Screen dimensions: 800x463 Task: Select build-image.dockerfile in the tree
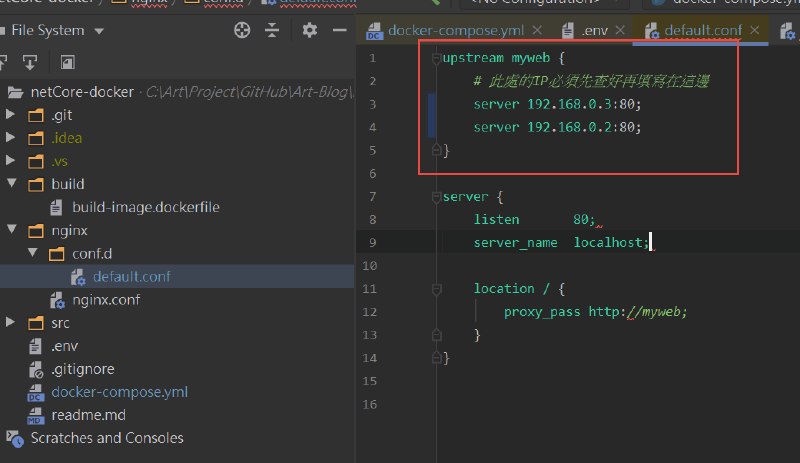[145, 207]
